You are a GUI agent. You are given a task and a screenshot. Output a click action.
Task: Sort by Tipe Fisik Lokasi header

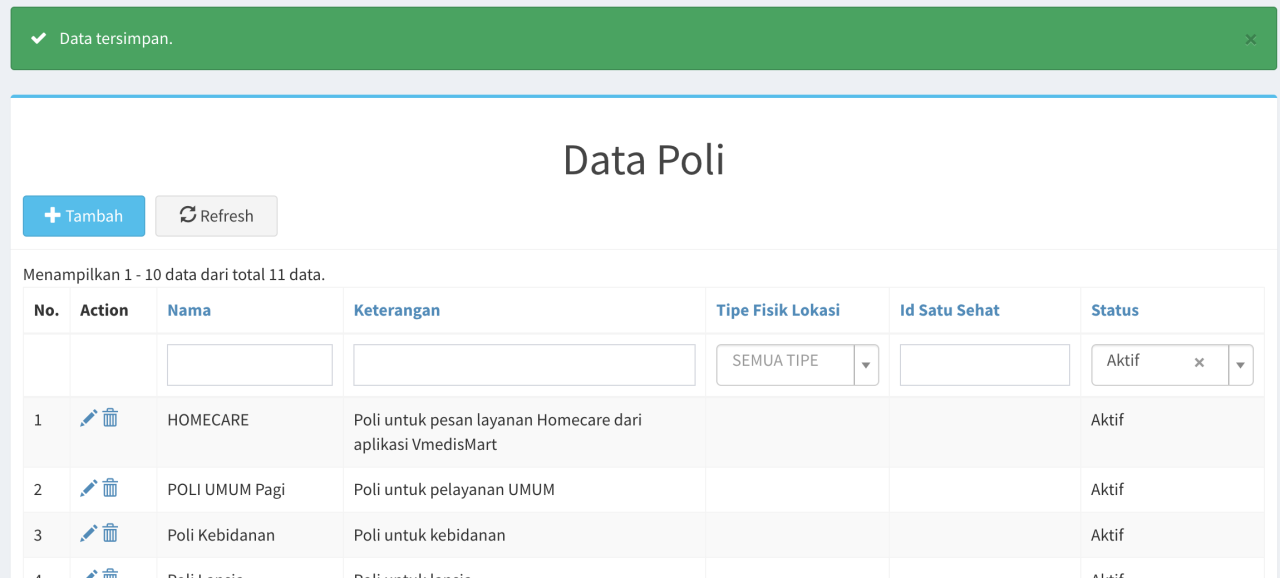pyautogui.click(x=778, y=310)
